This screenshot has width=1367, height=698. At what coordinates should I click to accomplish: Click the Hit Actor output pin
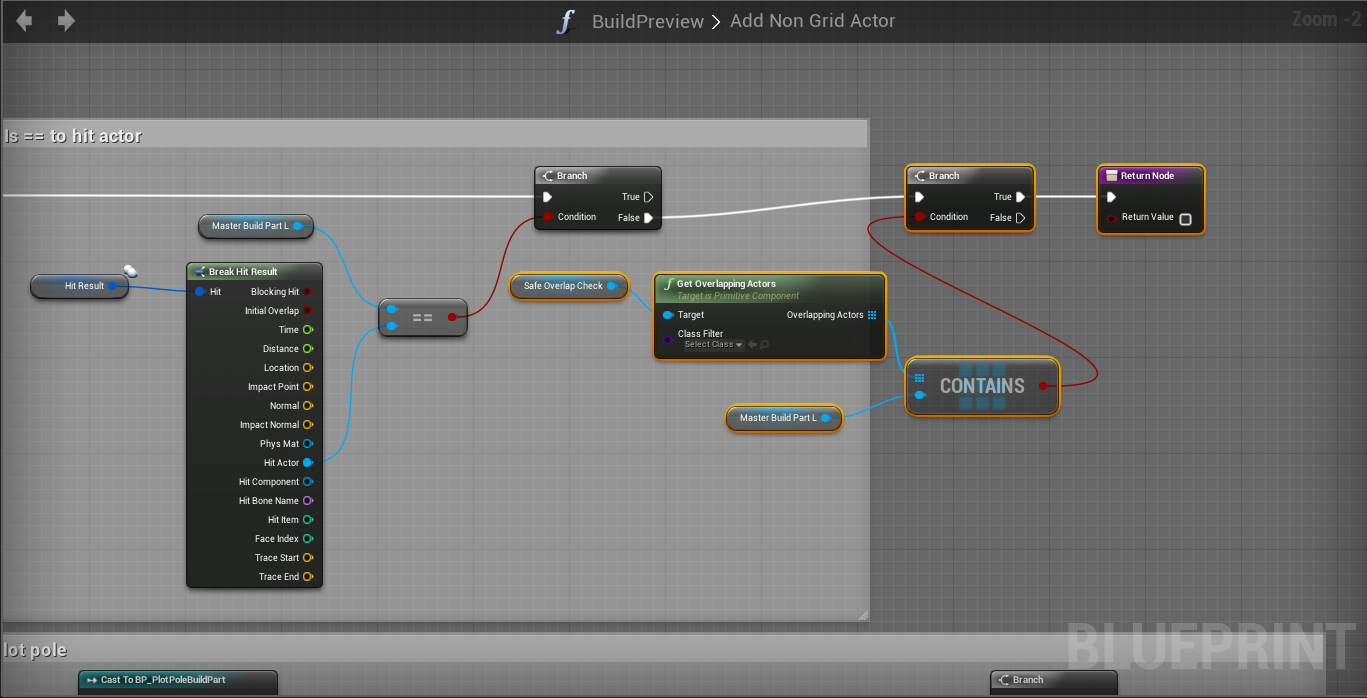point(308,462)
